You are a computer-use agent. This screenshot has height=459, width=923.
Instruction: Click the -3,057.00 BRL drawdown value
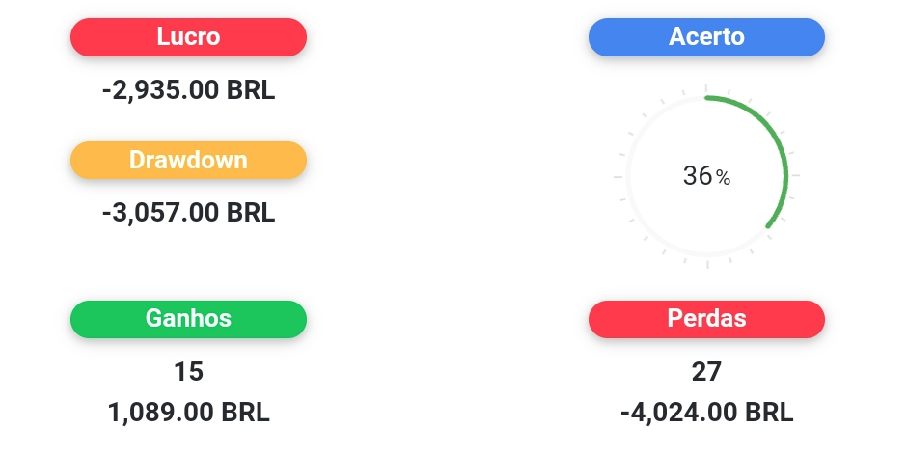[x=188, y=213]
